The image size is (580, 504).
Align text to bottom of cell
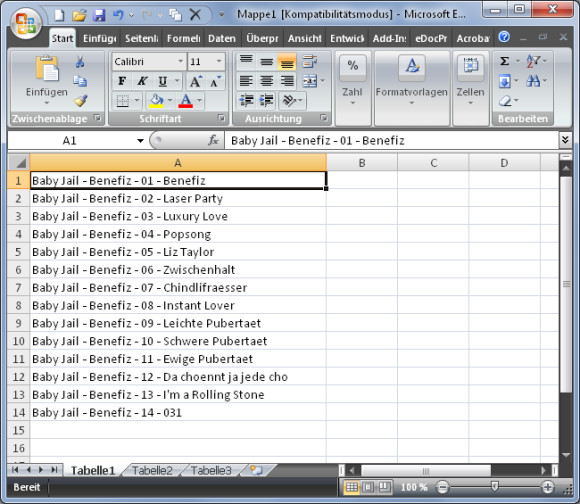tap(287, 61)
